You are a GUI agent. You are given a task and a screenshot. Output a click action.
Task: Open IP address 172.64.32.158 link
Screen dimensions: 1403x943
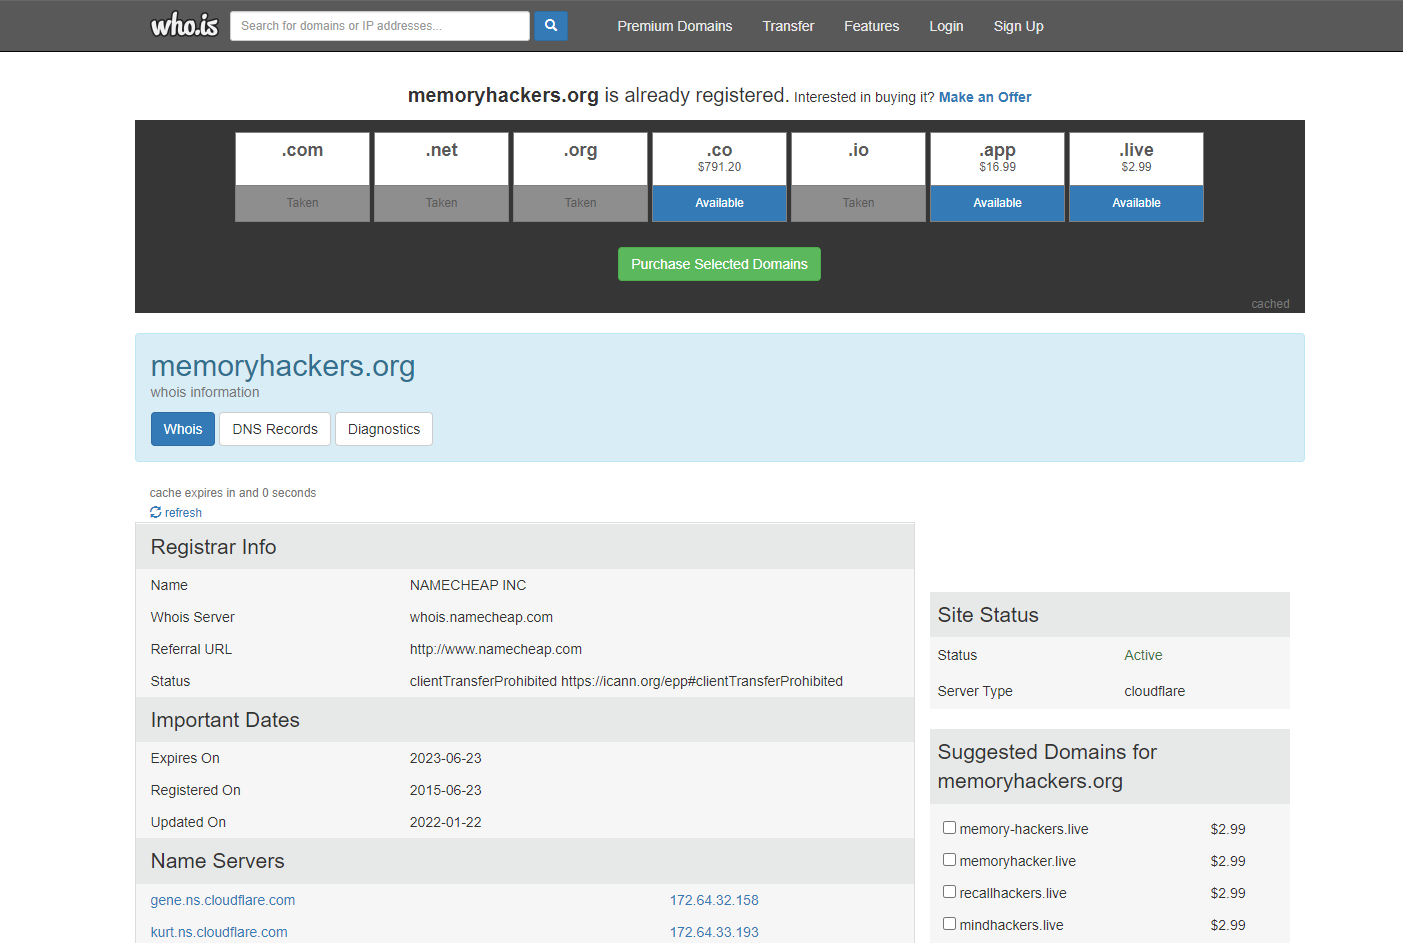pyautogui.click(x=714, y=900)
